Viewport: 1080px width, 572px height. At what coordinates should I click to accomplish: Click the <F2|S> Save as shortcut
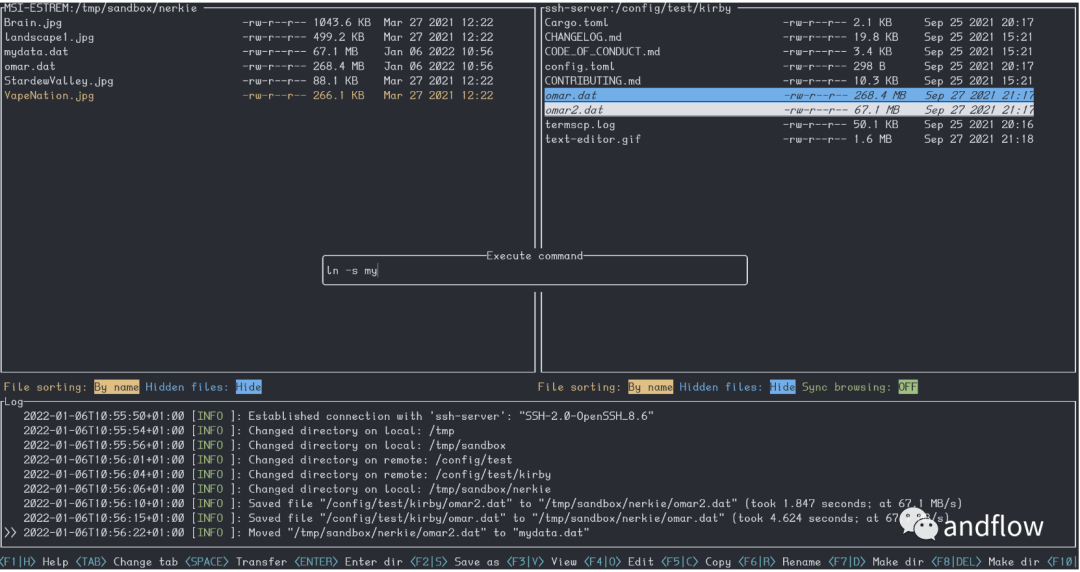455,562
